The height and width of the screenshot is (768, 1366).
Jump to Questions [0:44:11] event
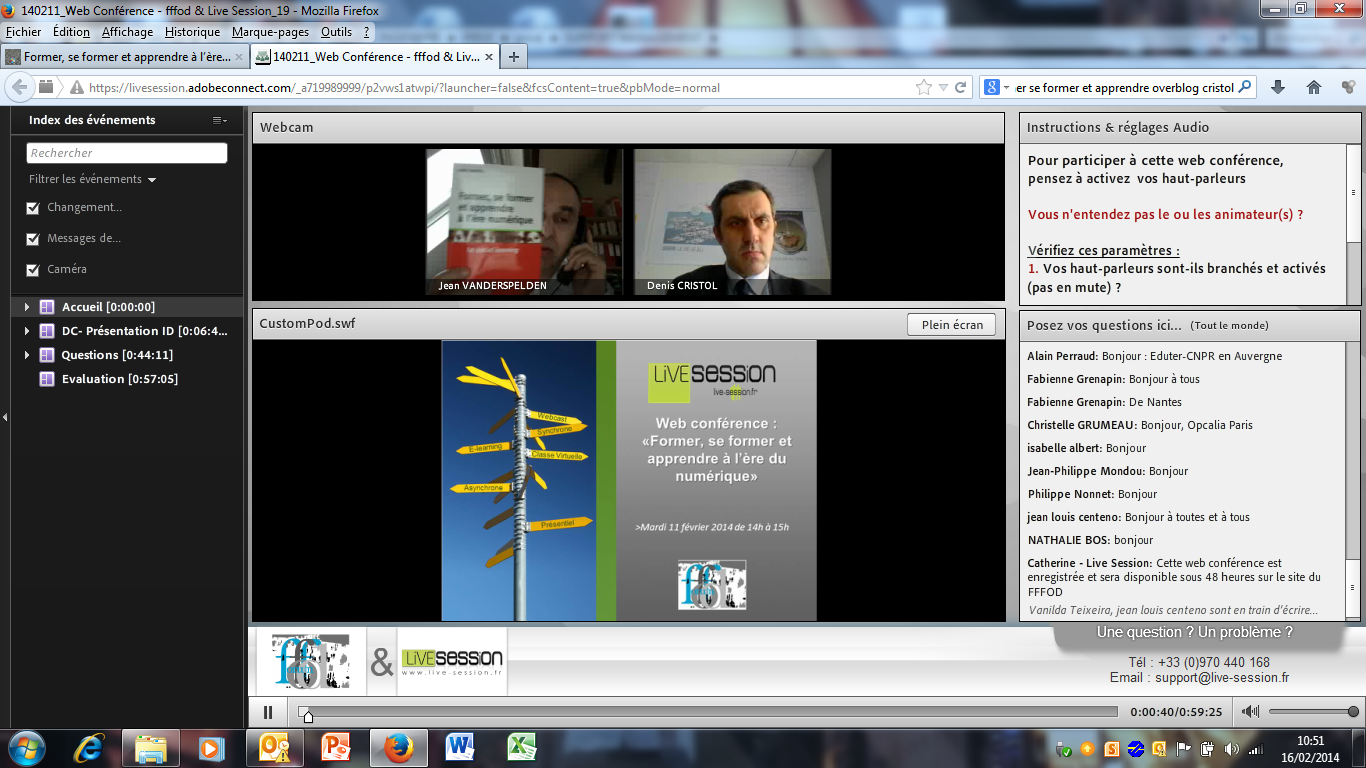pos(117,355)
